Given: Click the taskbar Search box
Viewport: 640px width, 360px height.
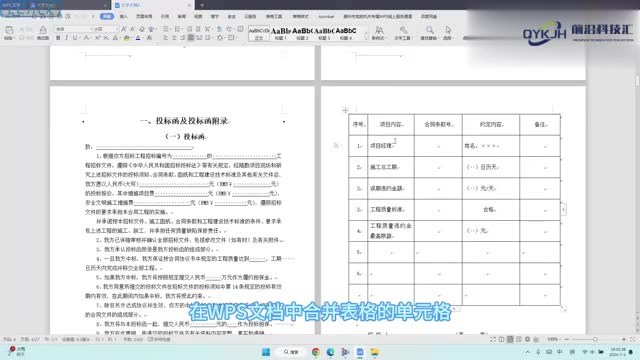Looking at the screenshot, I should pyautogui.click(x=291, y=352).
